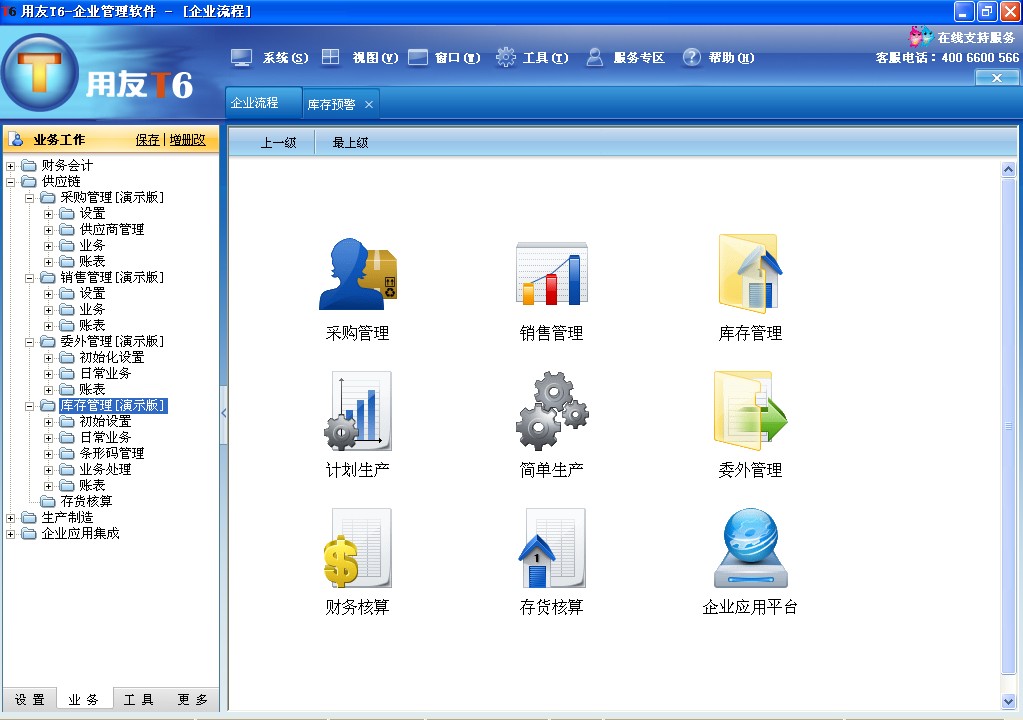Image resolution: width=1023 pixels, height=720 pixels.
Task: Expand the 供应商管理 tree node
Action: pyautogui.click(x=48, y=230)
